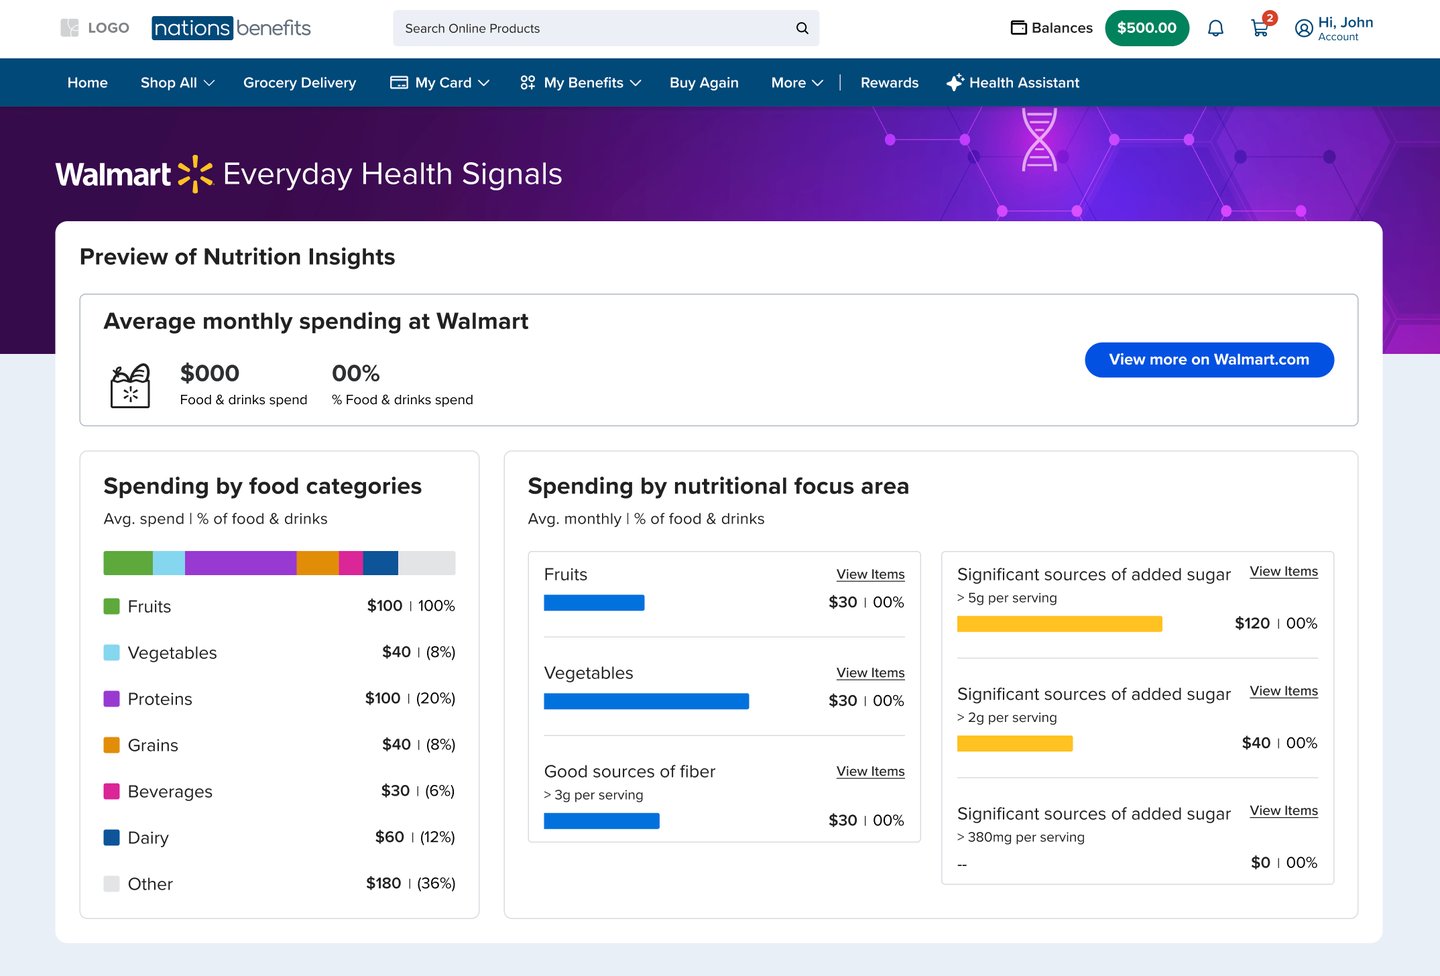
Task: Click dark blue Dairy legend swatch
Action: (112, 837)
